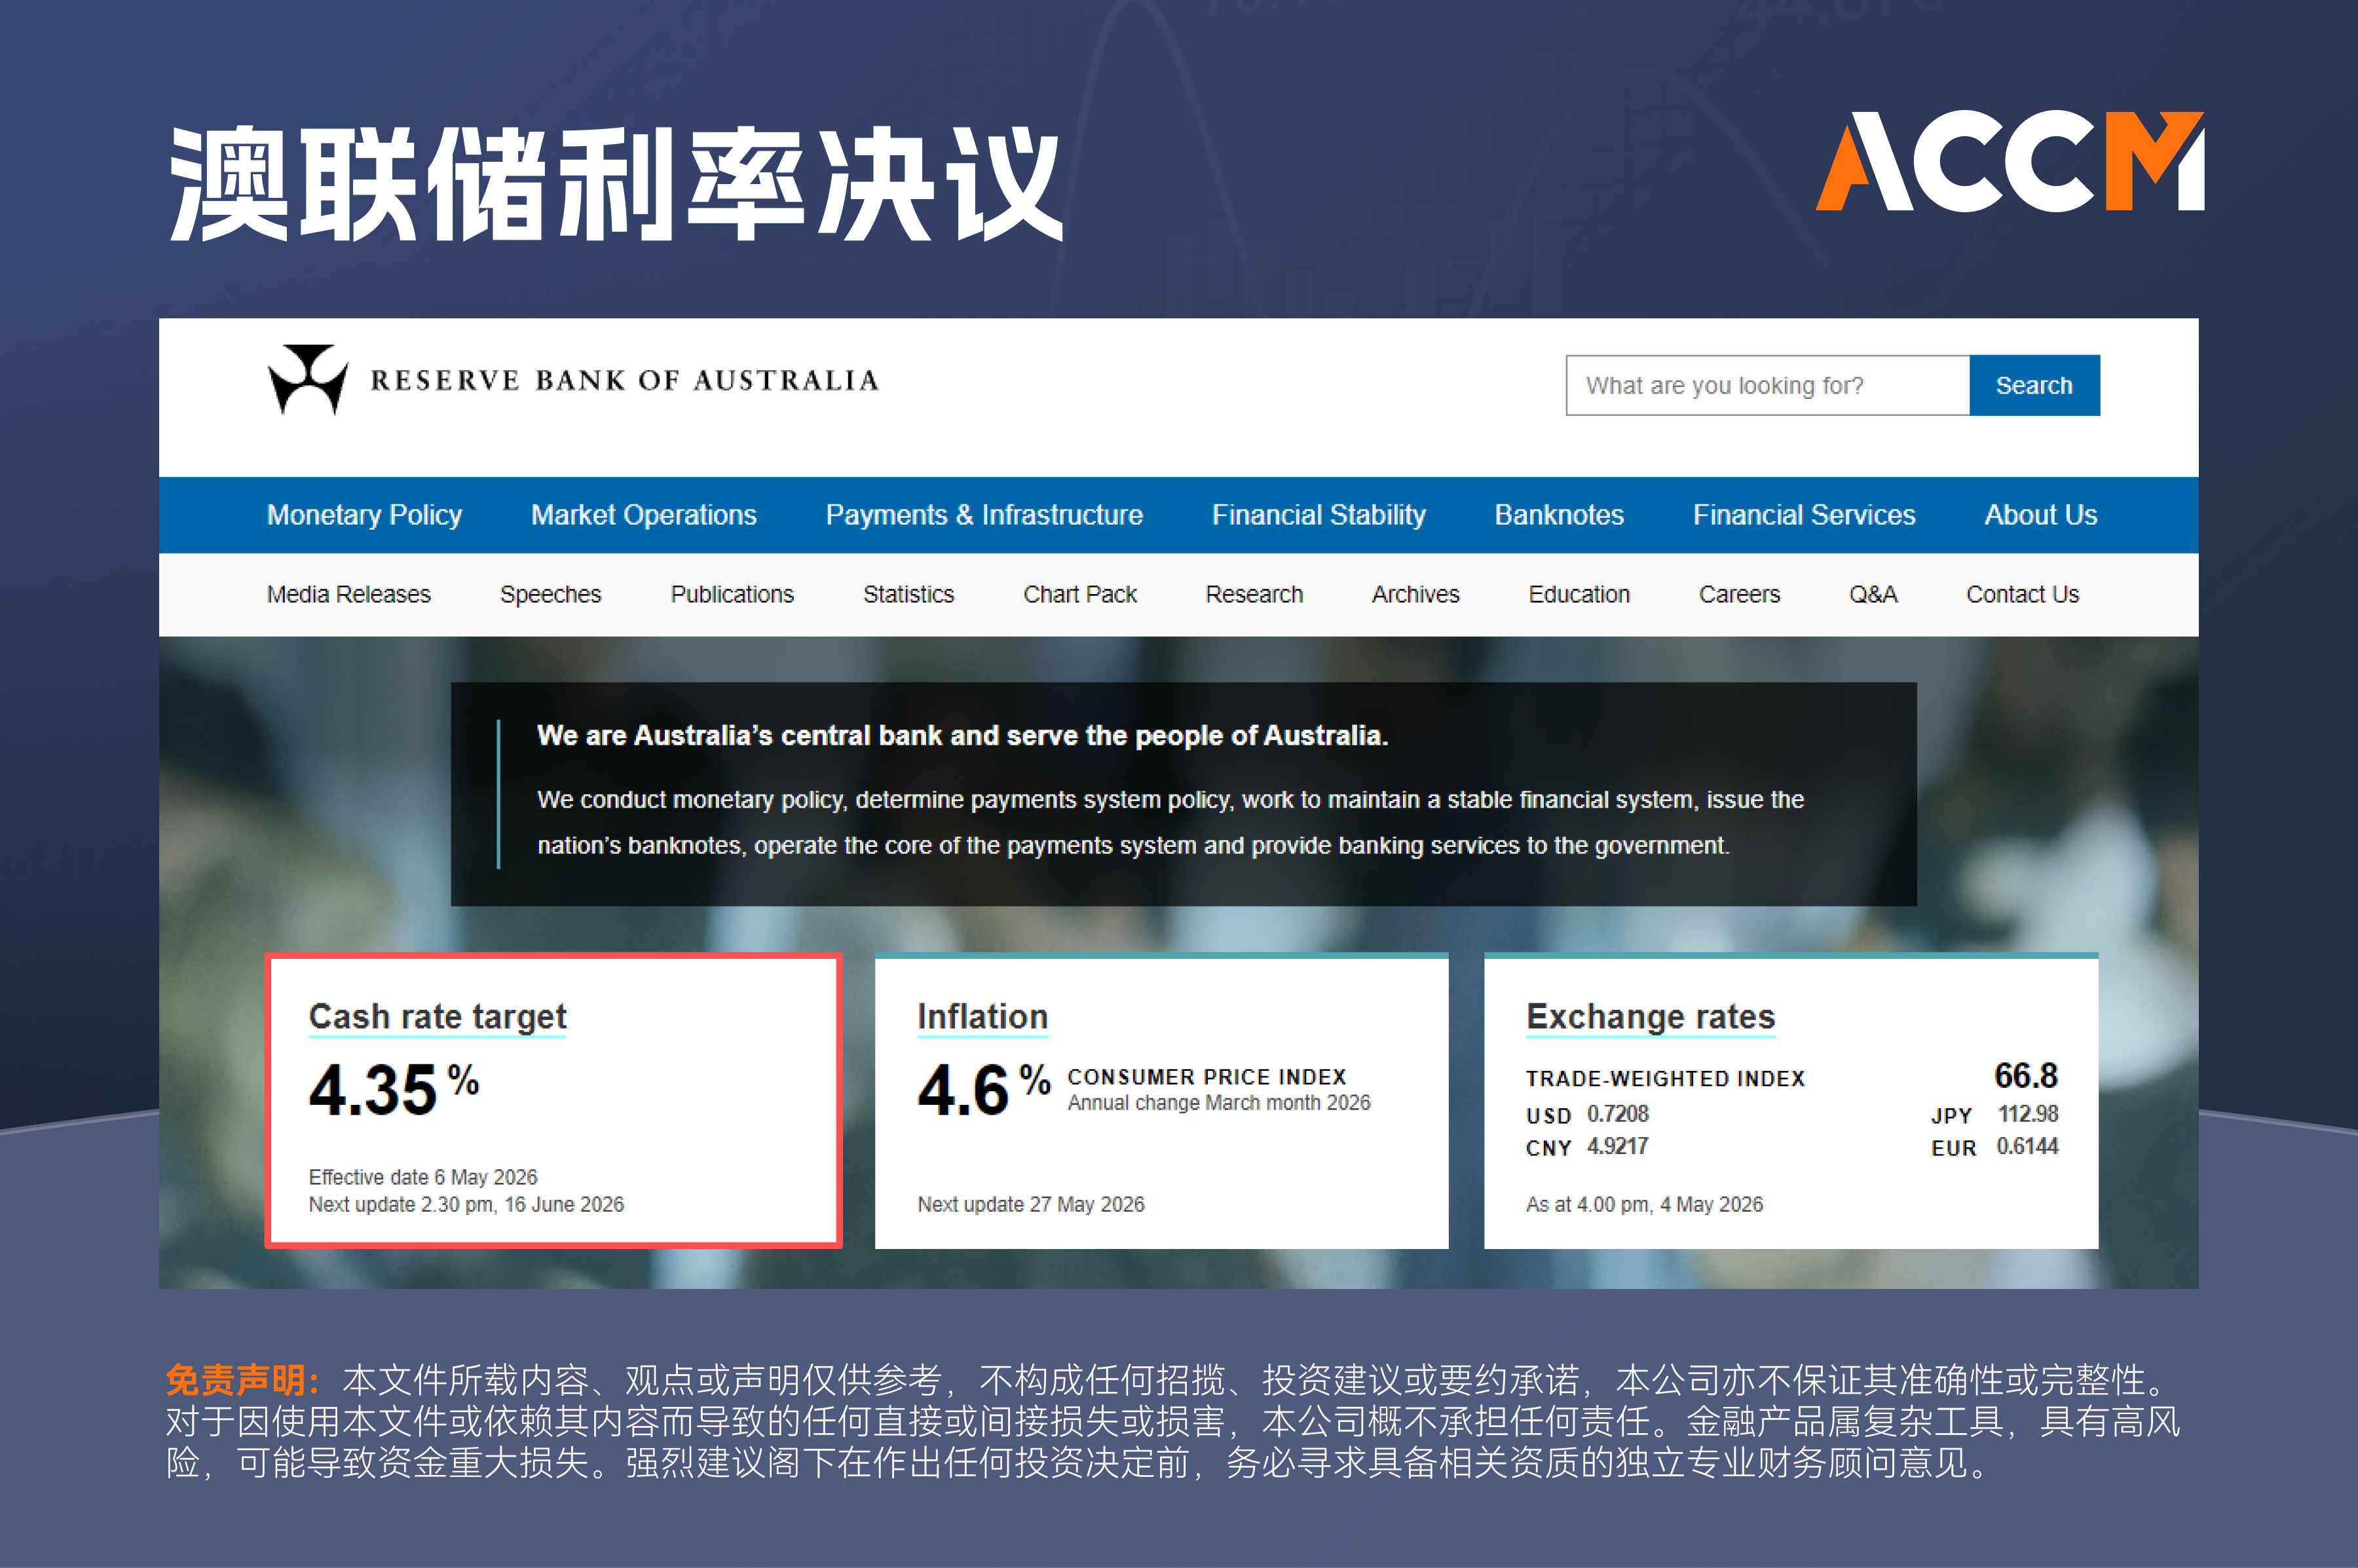Open the Publications link
The height and width of the screenshot is (1568, 2358).
pos(732,594)
